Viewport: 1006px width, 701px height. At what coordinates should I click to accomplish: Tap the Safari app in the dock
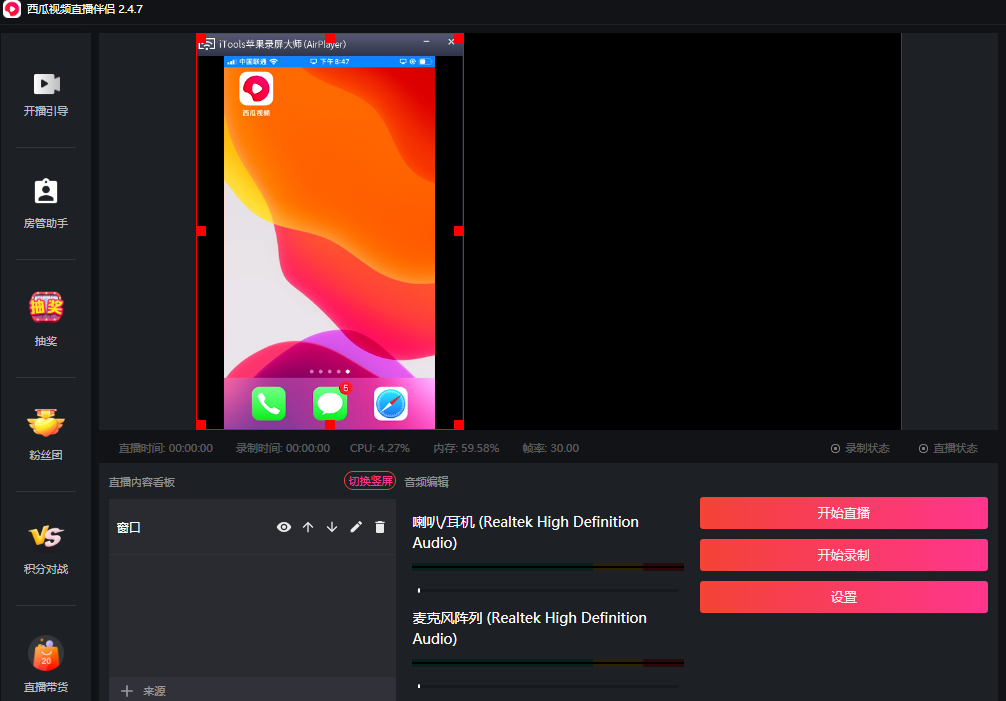391,404
